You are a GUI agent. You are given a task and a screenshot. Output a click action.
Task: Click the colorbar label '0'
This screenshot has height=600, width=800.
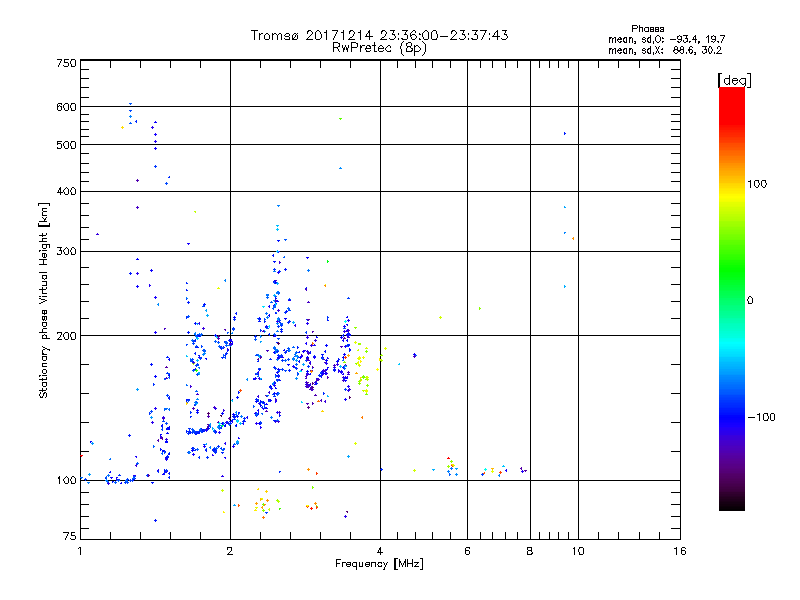[749, 301]
